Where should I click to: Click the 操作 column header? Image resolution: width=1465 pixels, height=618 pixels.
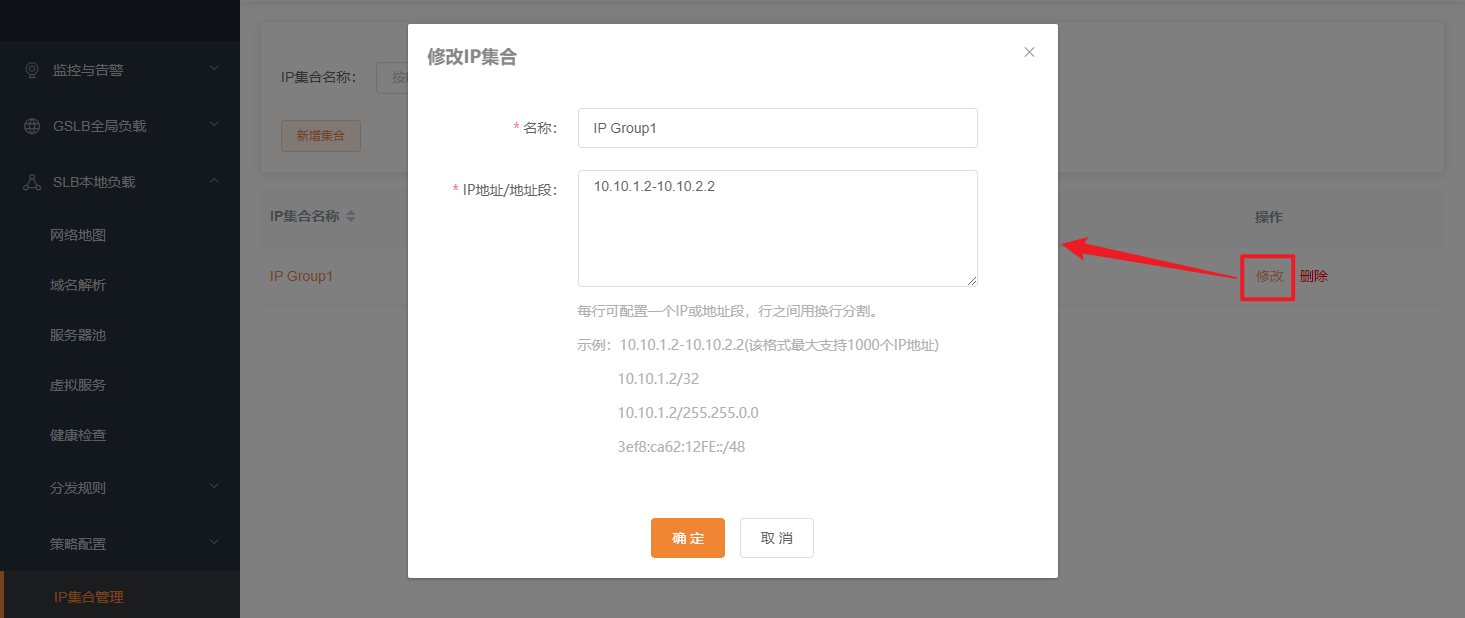pos(1269,217)
